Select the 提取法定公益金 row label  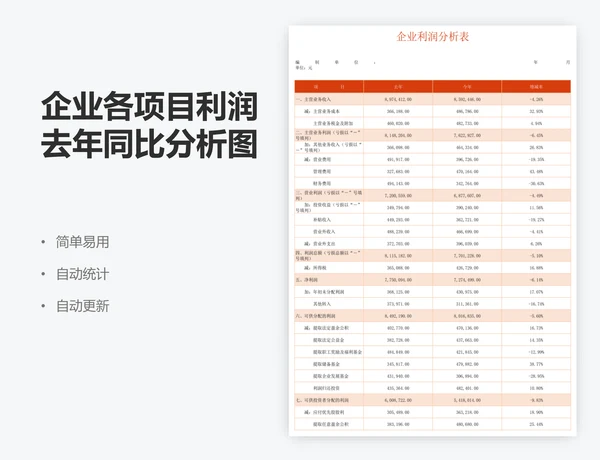point(328,340)
